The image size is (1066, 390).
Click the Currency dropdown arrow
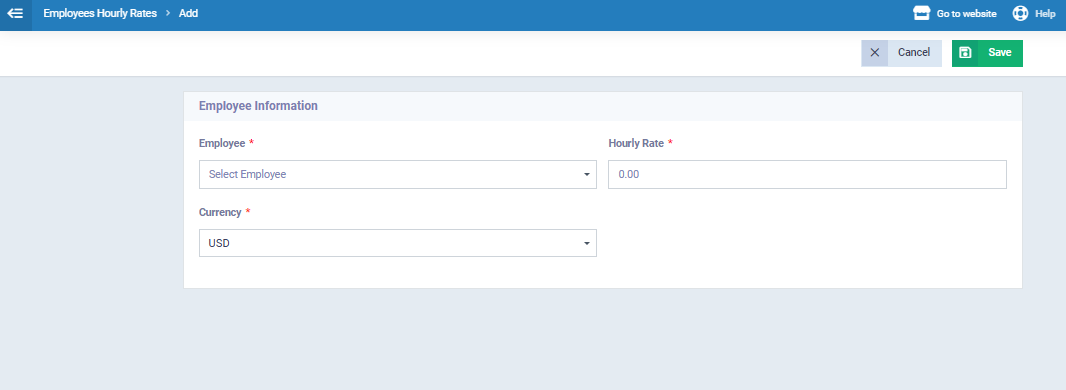[586, 243]
